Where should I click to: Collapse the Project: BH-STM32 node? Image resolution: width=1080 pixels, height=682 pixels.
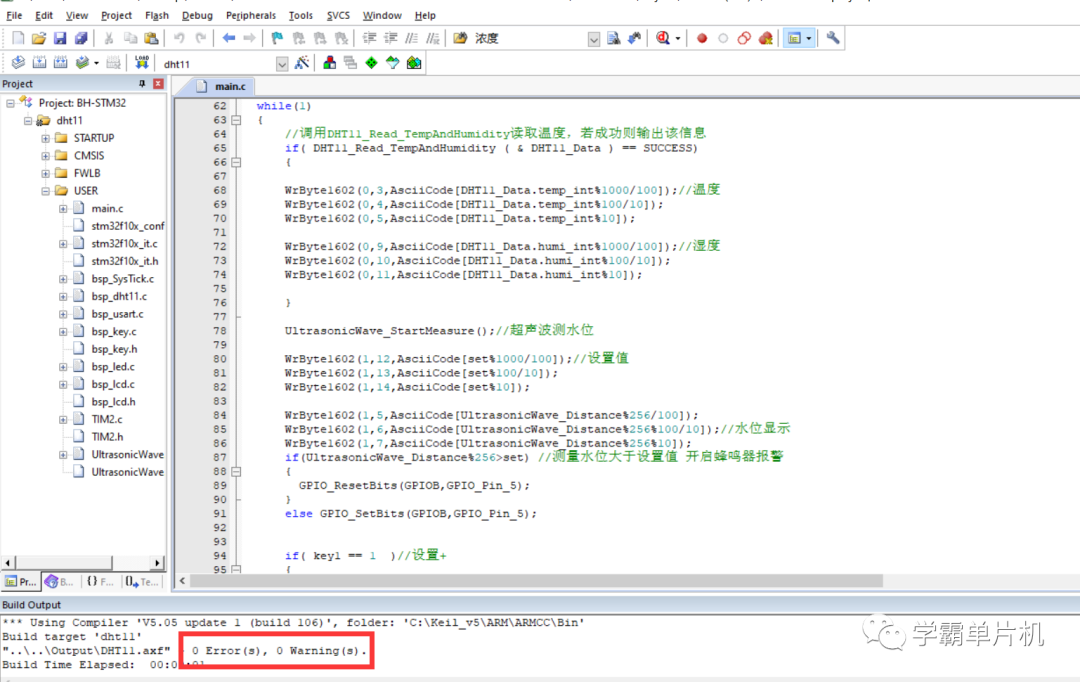click(10, 103)
